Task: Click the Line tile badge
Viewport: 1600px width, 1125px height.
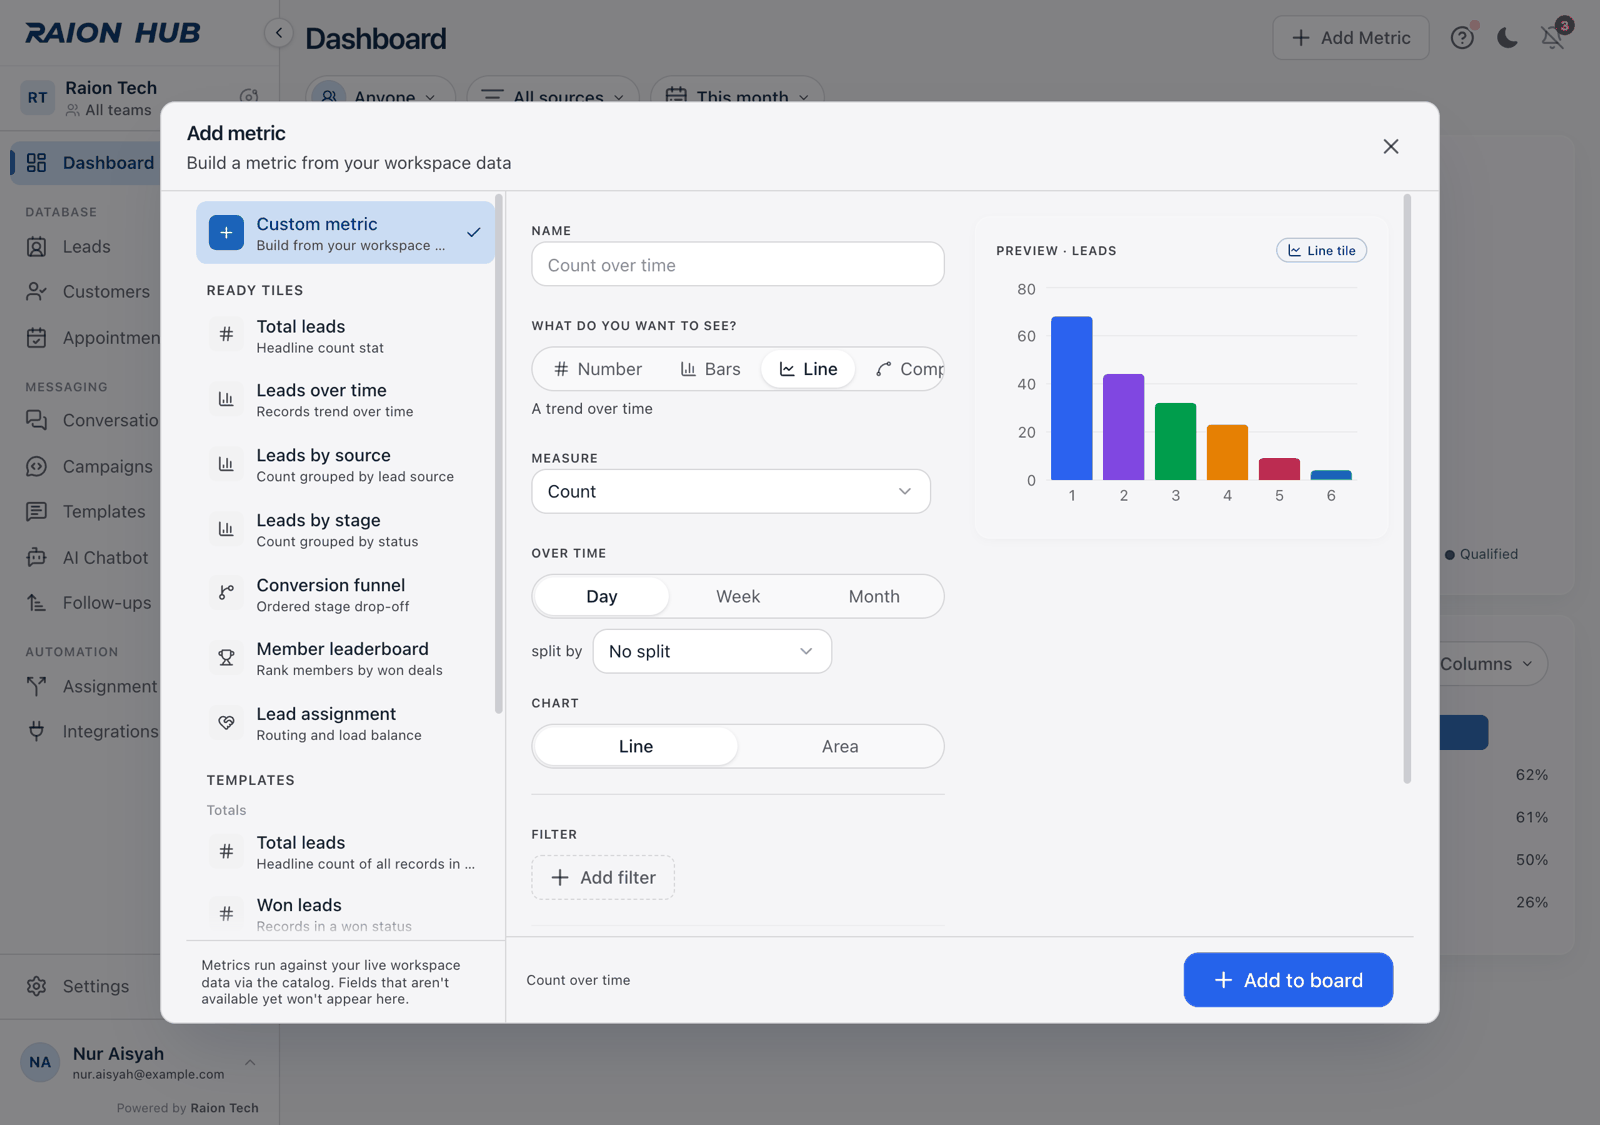Action: click(1321, 250)
